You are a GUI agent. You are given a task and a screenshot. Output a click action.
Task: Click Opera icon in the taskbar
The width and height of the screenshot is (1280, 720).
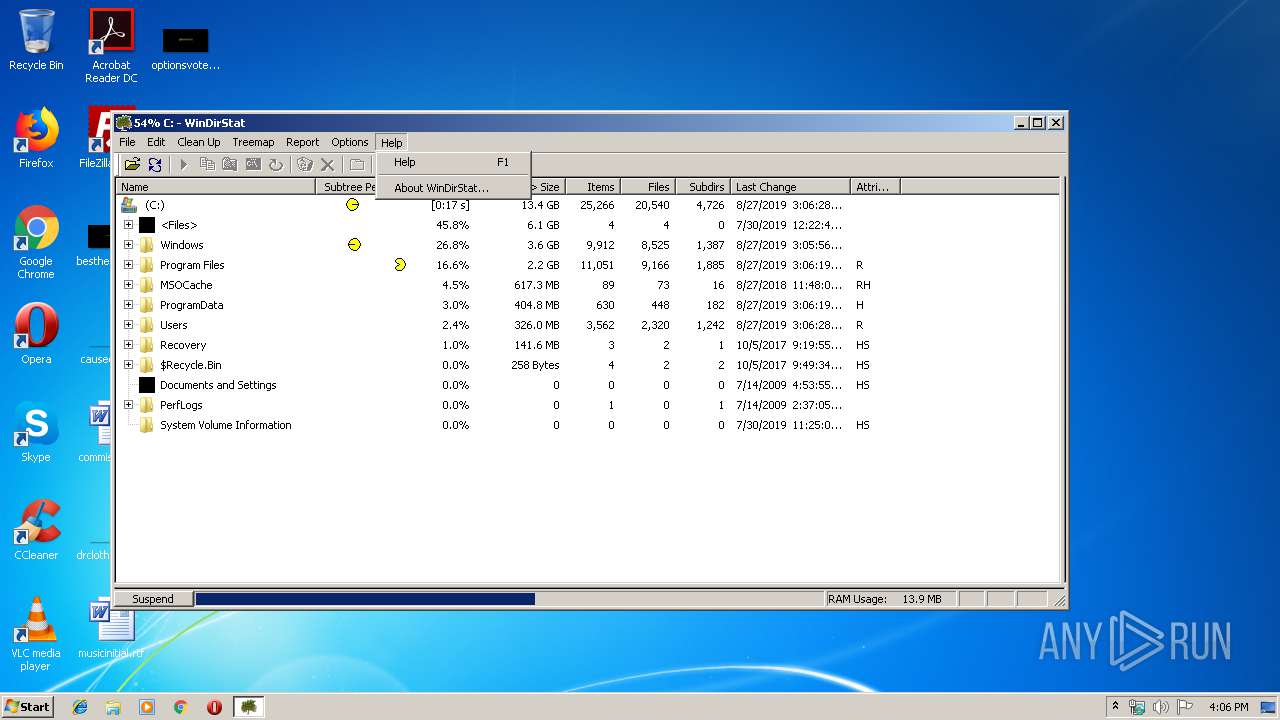point(214,707)
